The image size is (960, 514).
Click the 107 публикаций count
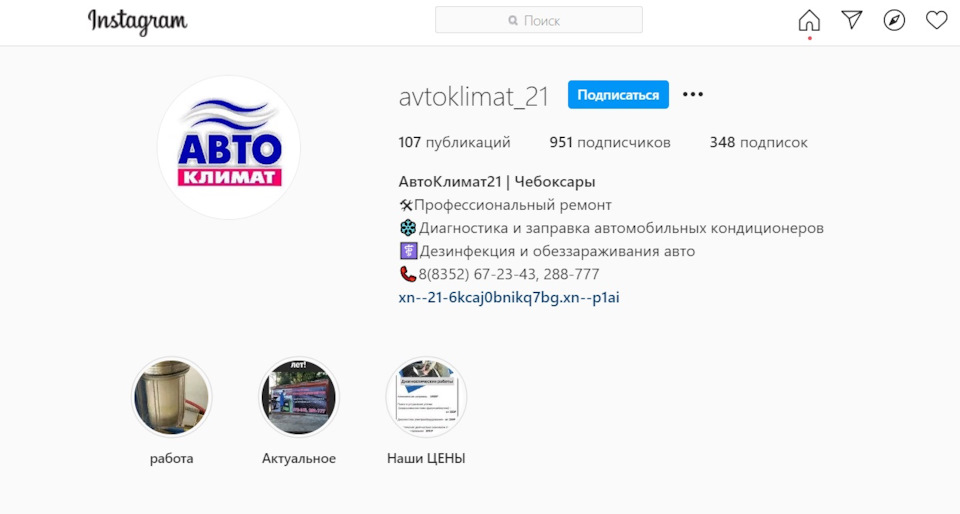coord(454,143)
